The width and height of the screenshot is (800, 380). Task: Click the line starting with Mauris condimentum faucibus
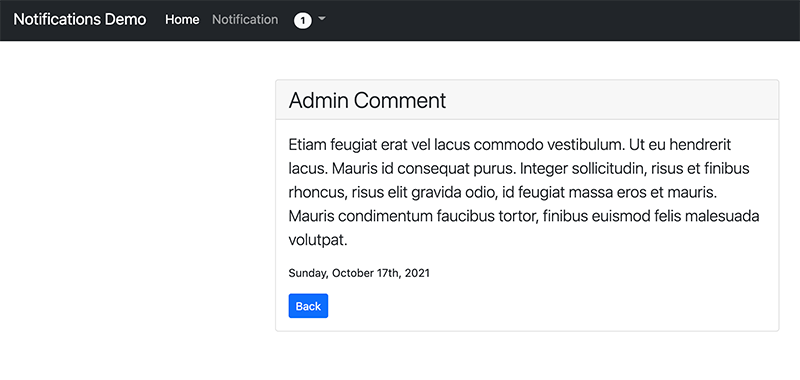point(524,217)
